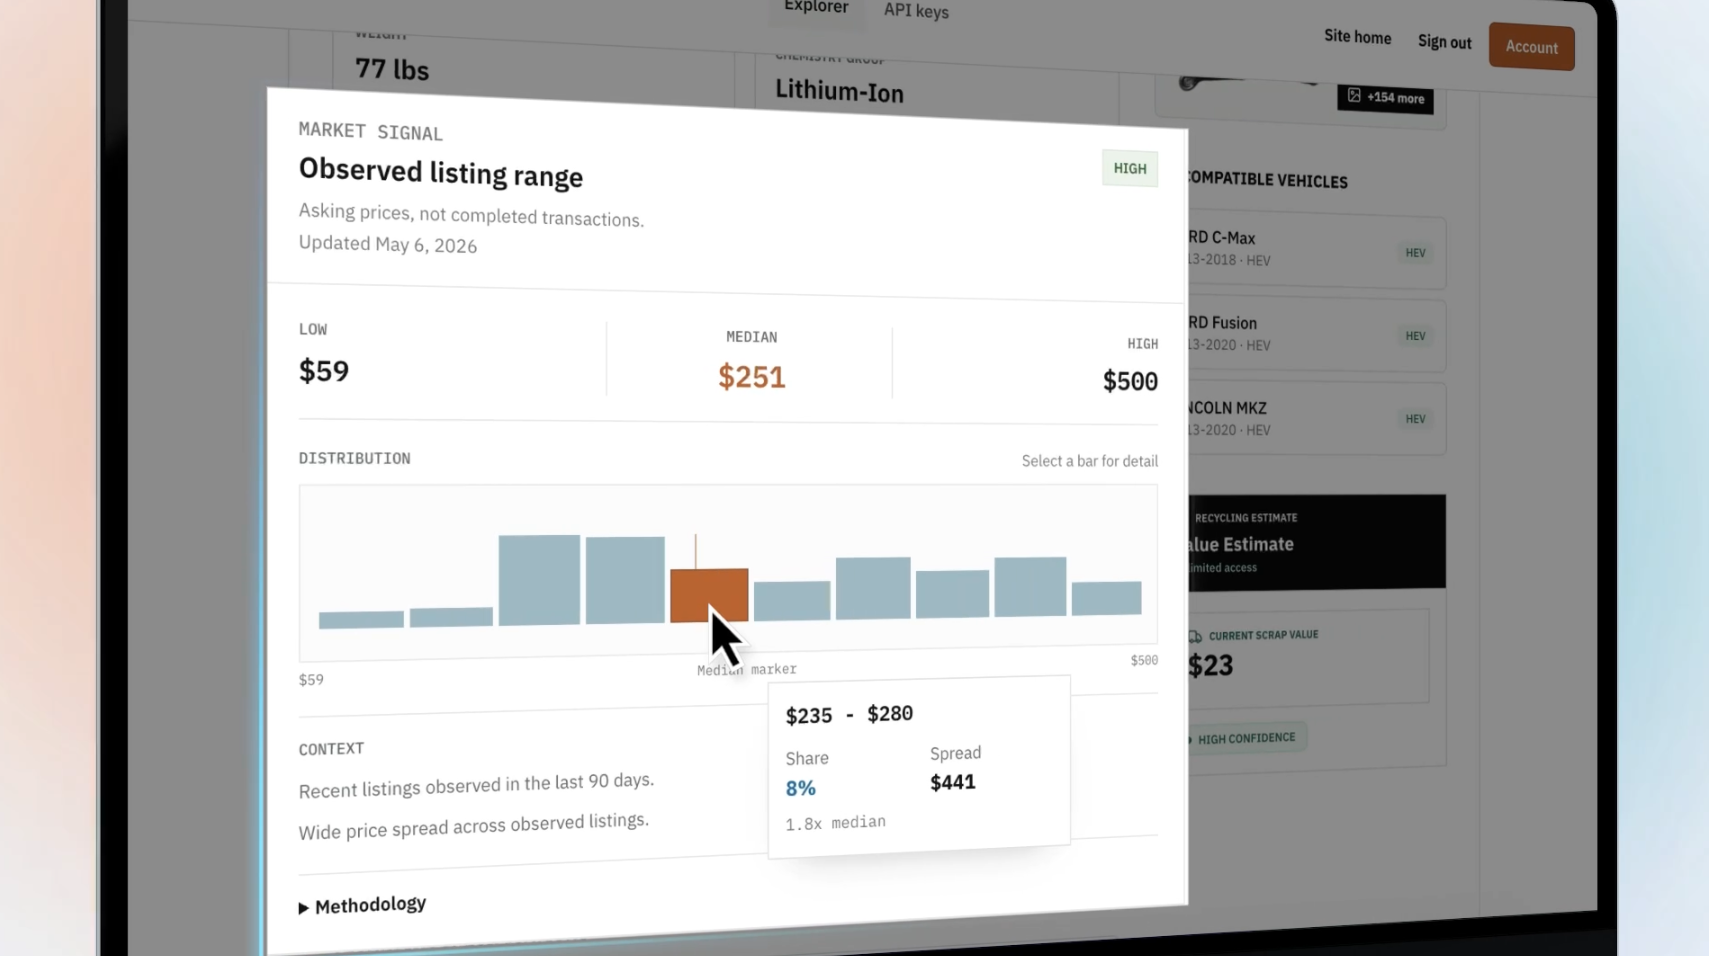Click the Sign out link
The height and width of the screenshot is (956, 1709).
(x=1444, y=42)
